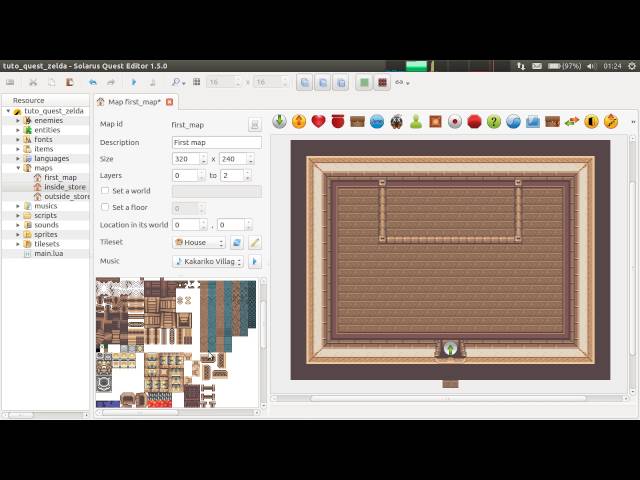The image size is (640, 480).
Task: Add an Enemy entity
Action: coord(396,121)
